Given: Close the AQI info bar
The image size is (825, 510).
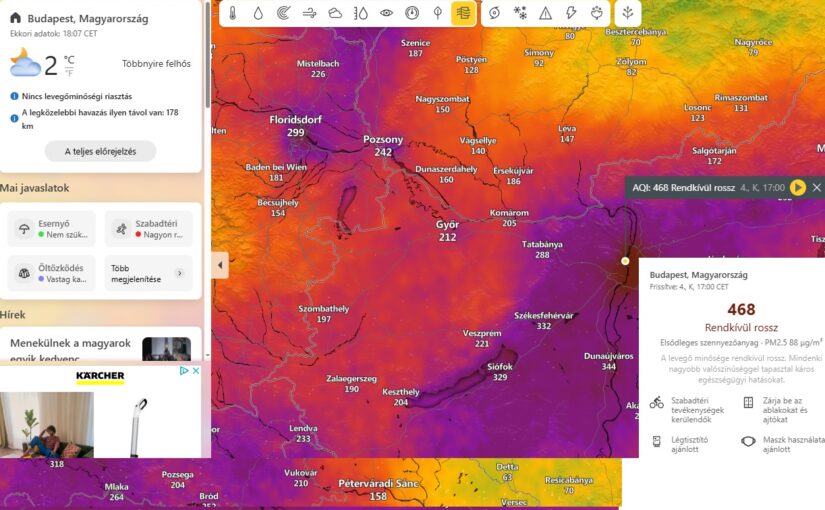Looking at the screenshot, I should pyautogui.click(x=816, y=187).
